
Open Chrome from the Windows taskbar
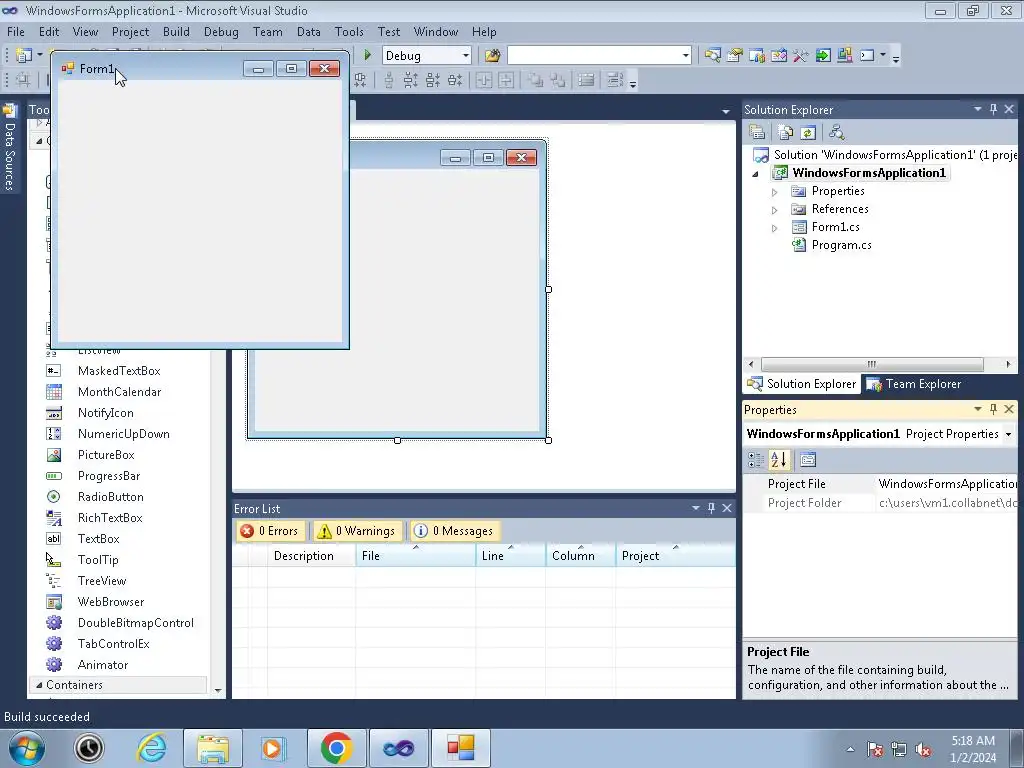coord(336,748)
